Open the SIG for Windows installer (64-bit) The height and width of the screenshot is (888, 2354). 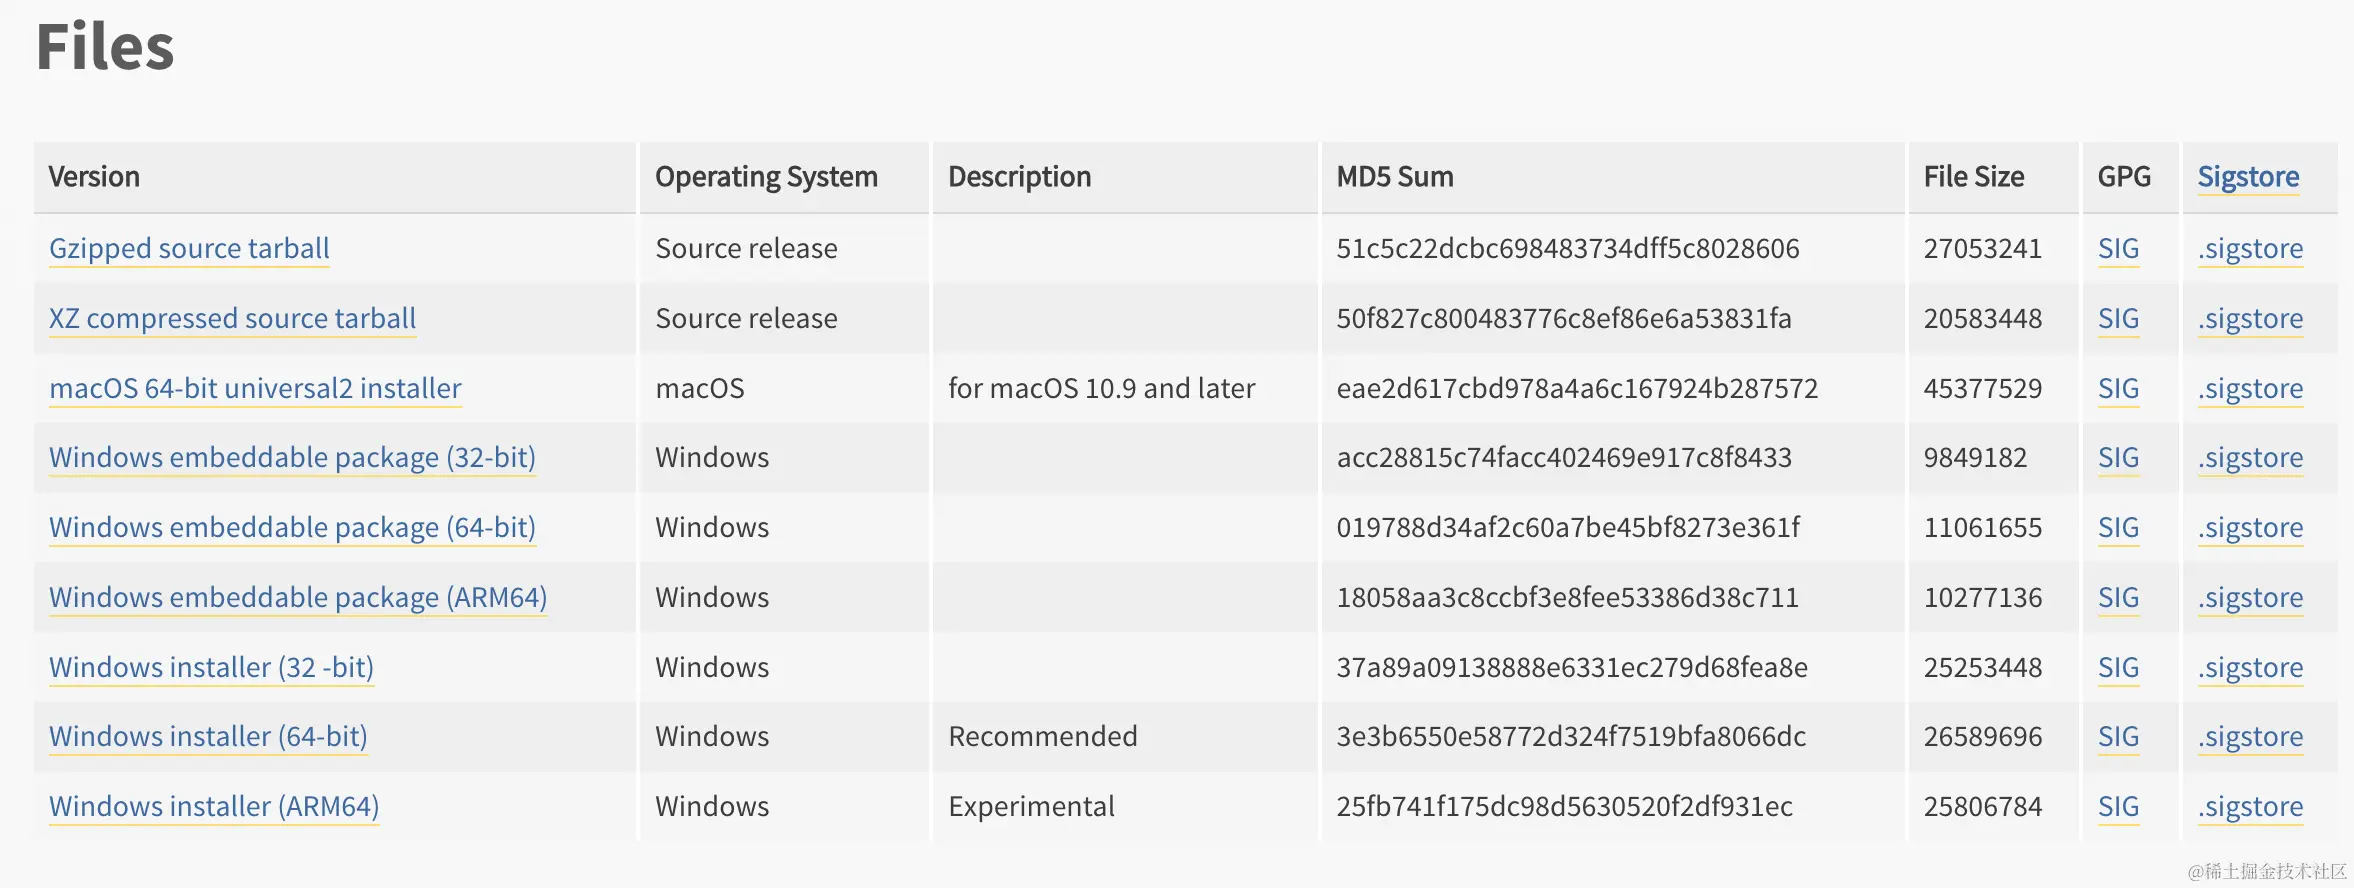(2118, 736)
